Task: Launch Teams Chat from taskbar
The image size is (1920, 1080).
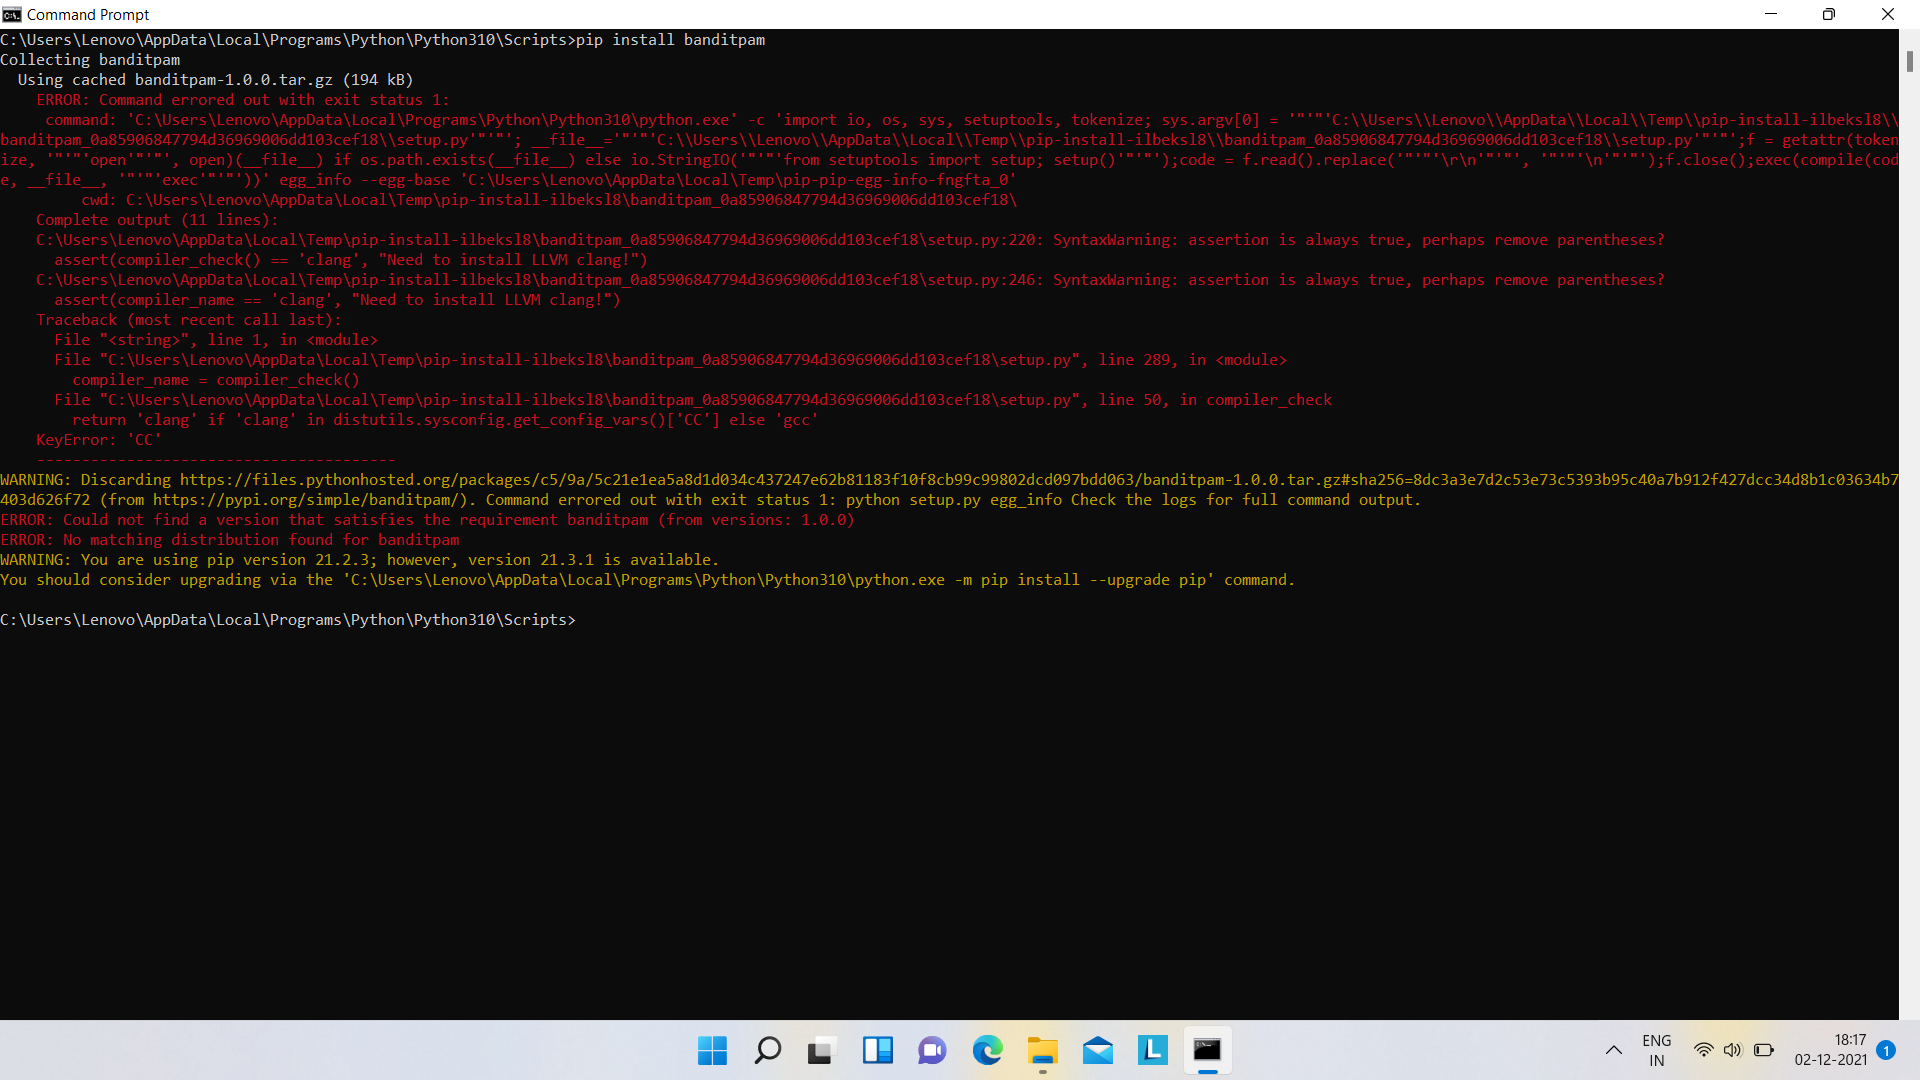Action: [x=932, y=1050]
